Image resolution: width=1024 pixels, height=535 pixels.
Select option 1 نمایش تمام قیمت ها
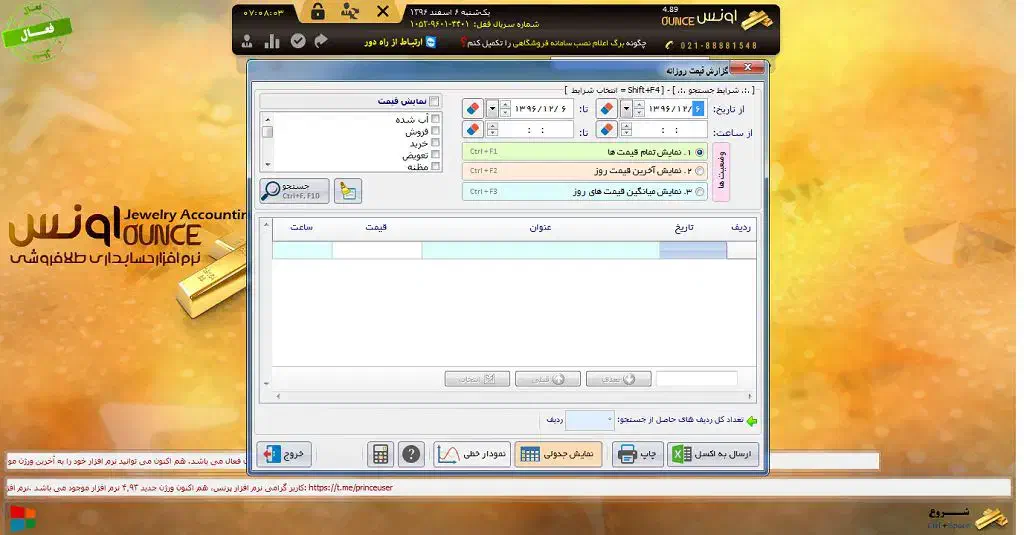(699, 152)
